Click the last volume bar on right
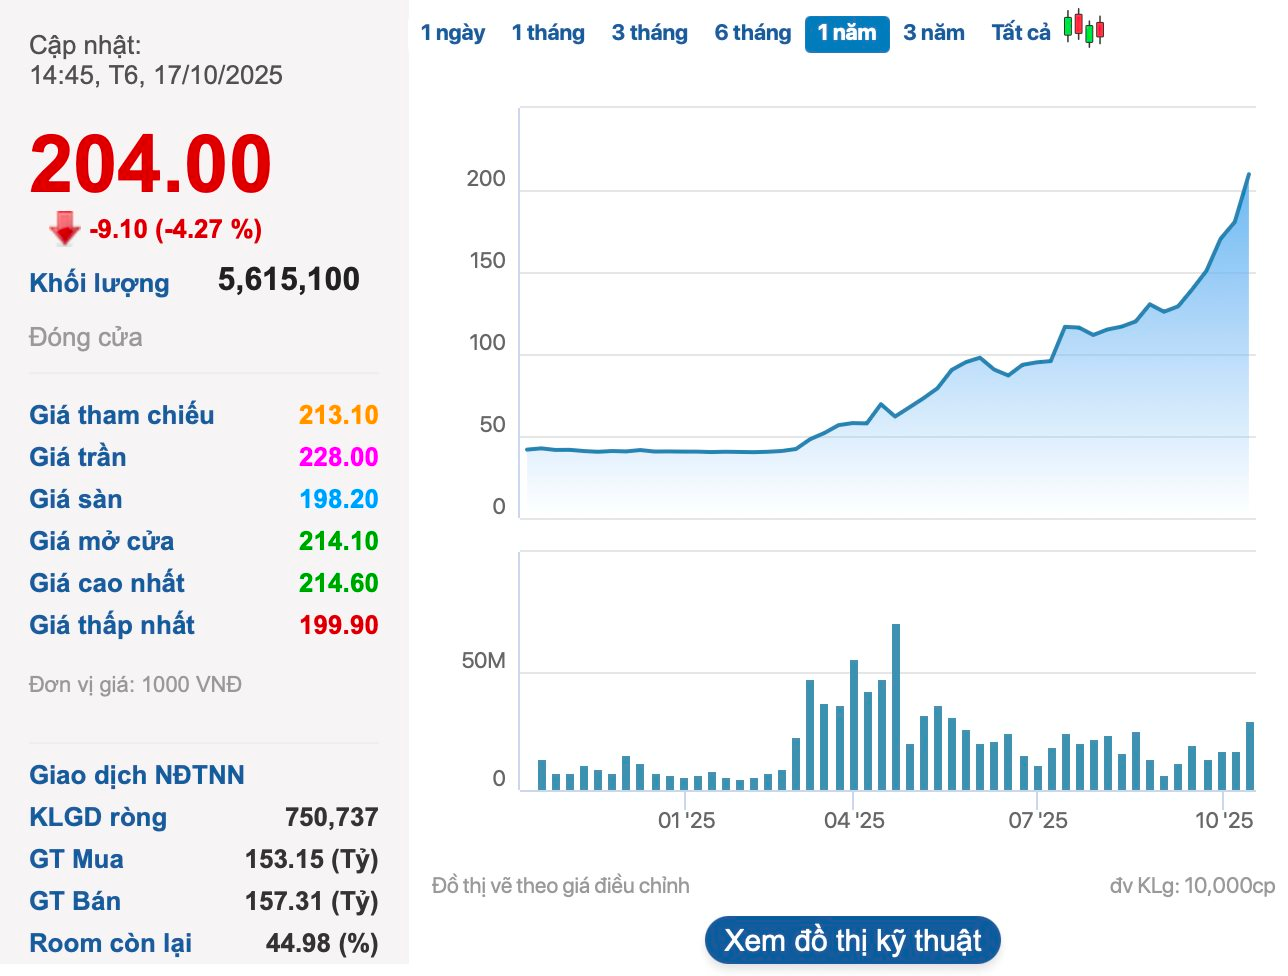Screen dimensions: 1288x976 (1250, 755)
